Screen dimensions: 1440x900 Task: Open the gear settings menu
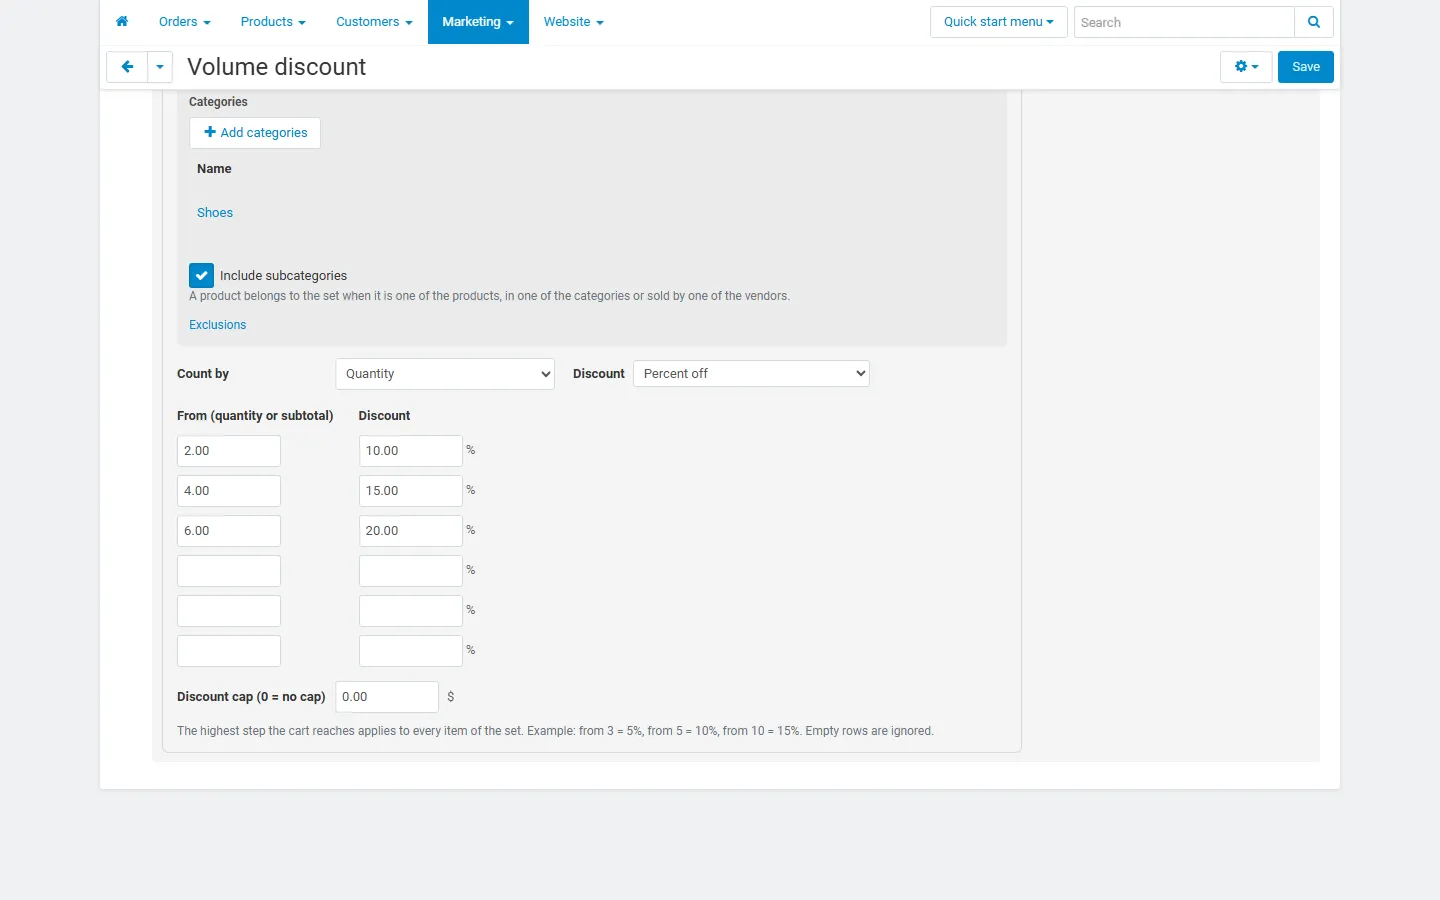[x=1246, y=67]
